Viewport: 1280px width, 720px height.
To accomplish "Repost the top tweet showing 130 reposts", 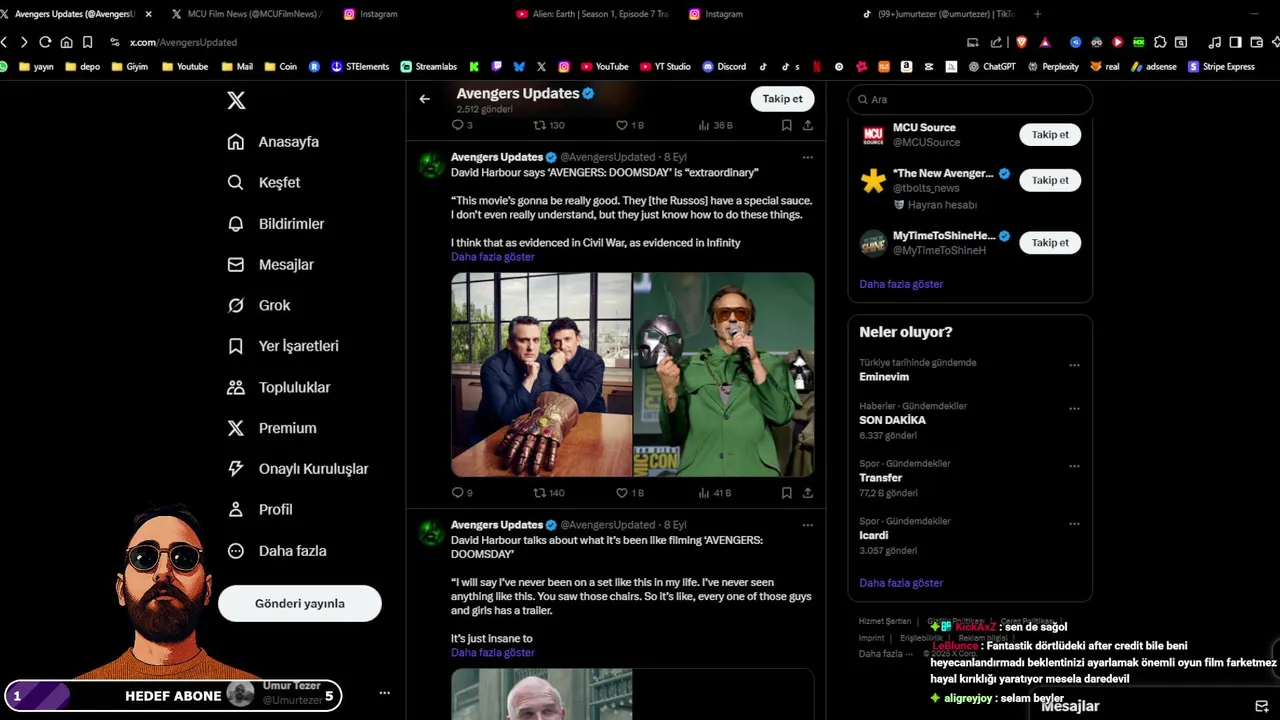I will click(549, 126).
